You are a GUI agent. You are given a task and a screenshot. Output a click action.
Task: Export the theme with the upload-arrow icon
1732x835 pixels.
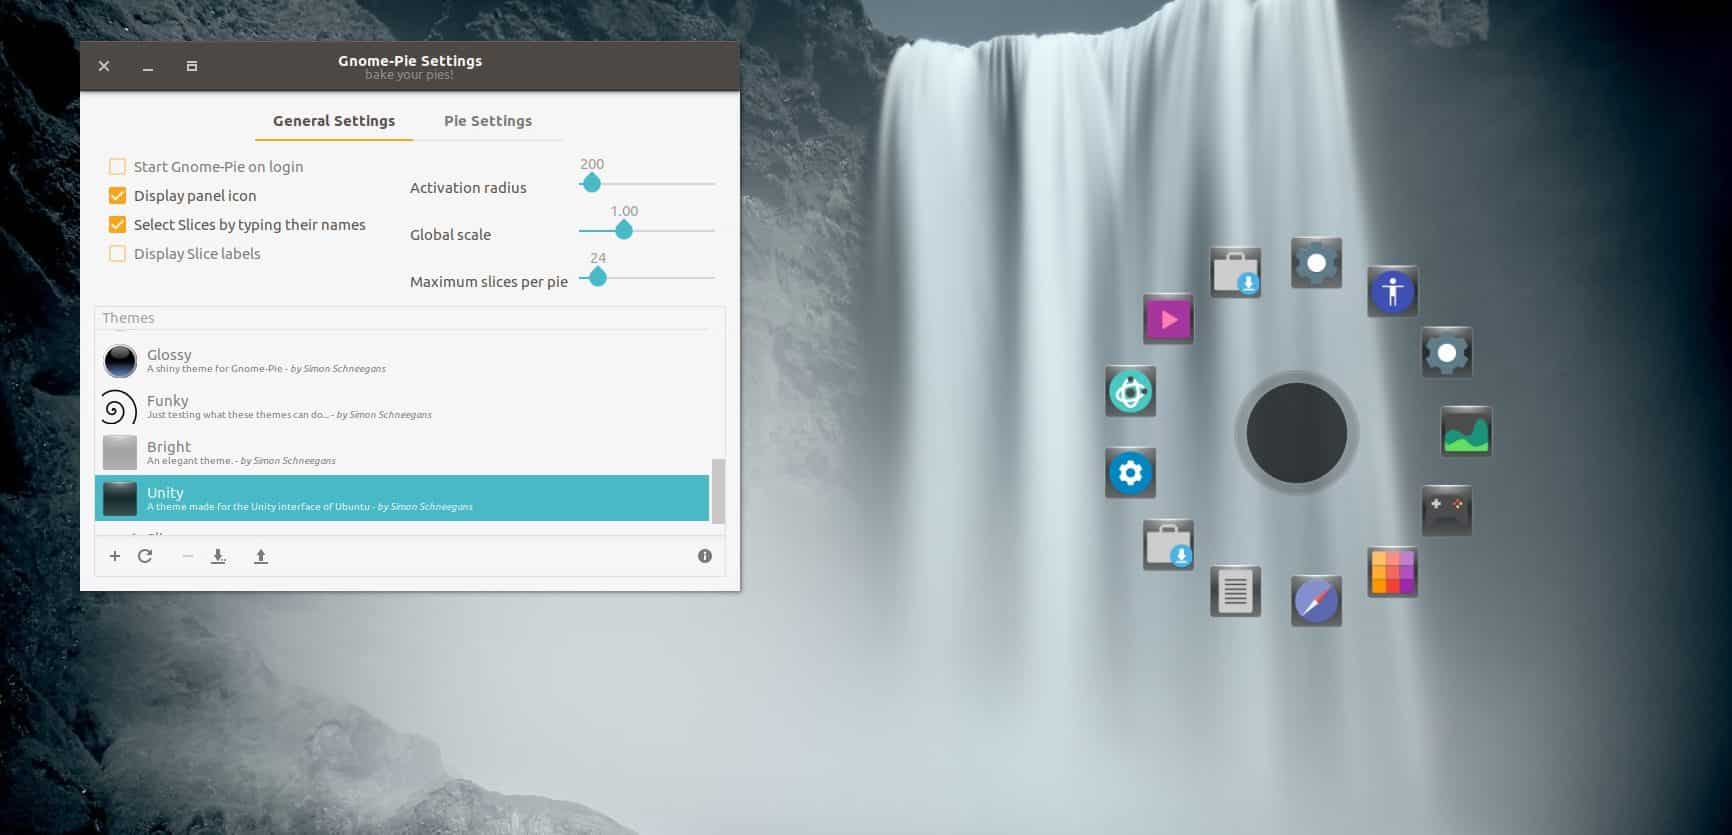pyautogui.click(x=261, y=556)
